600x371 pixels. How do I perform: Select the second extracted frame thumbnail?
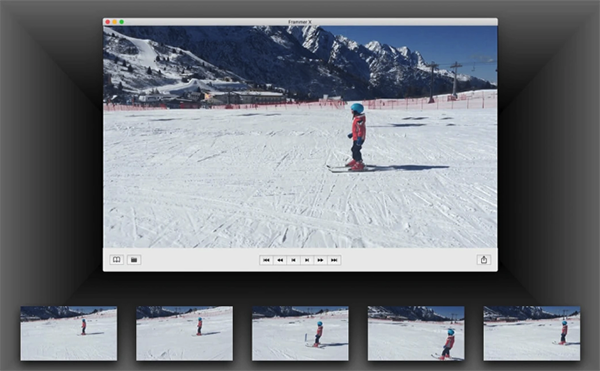tap(184, 333)
